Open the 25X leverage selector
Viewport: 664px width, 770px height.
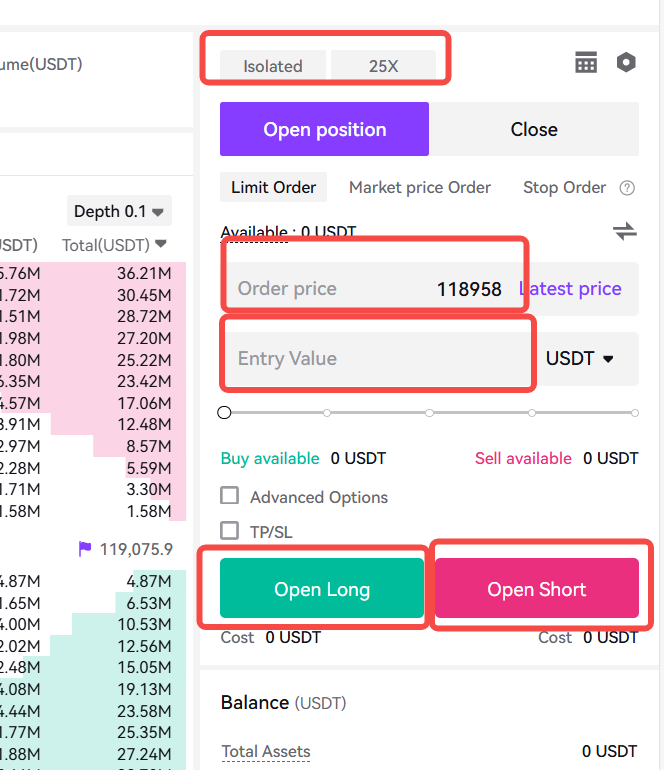click(x=384, y=65)
